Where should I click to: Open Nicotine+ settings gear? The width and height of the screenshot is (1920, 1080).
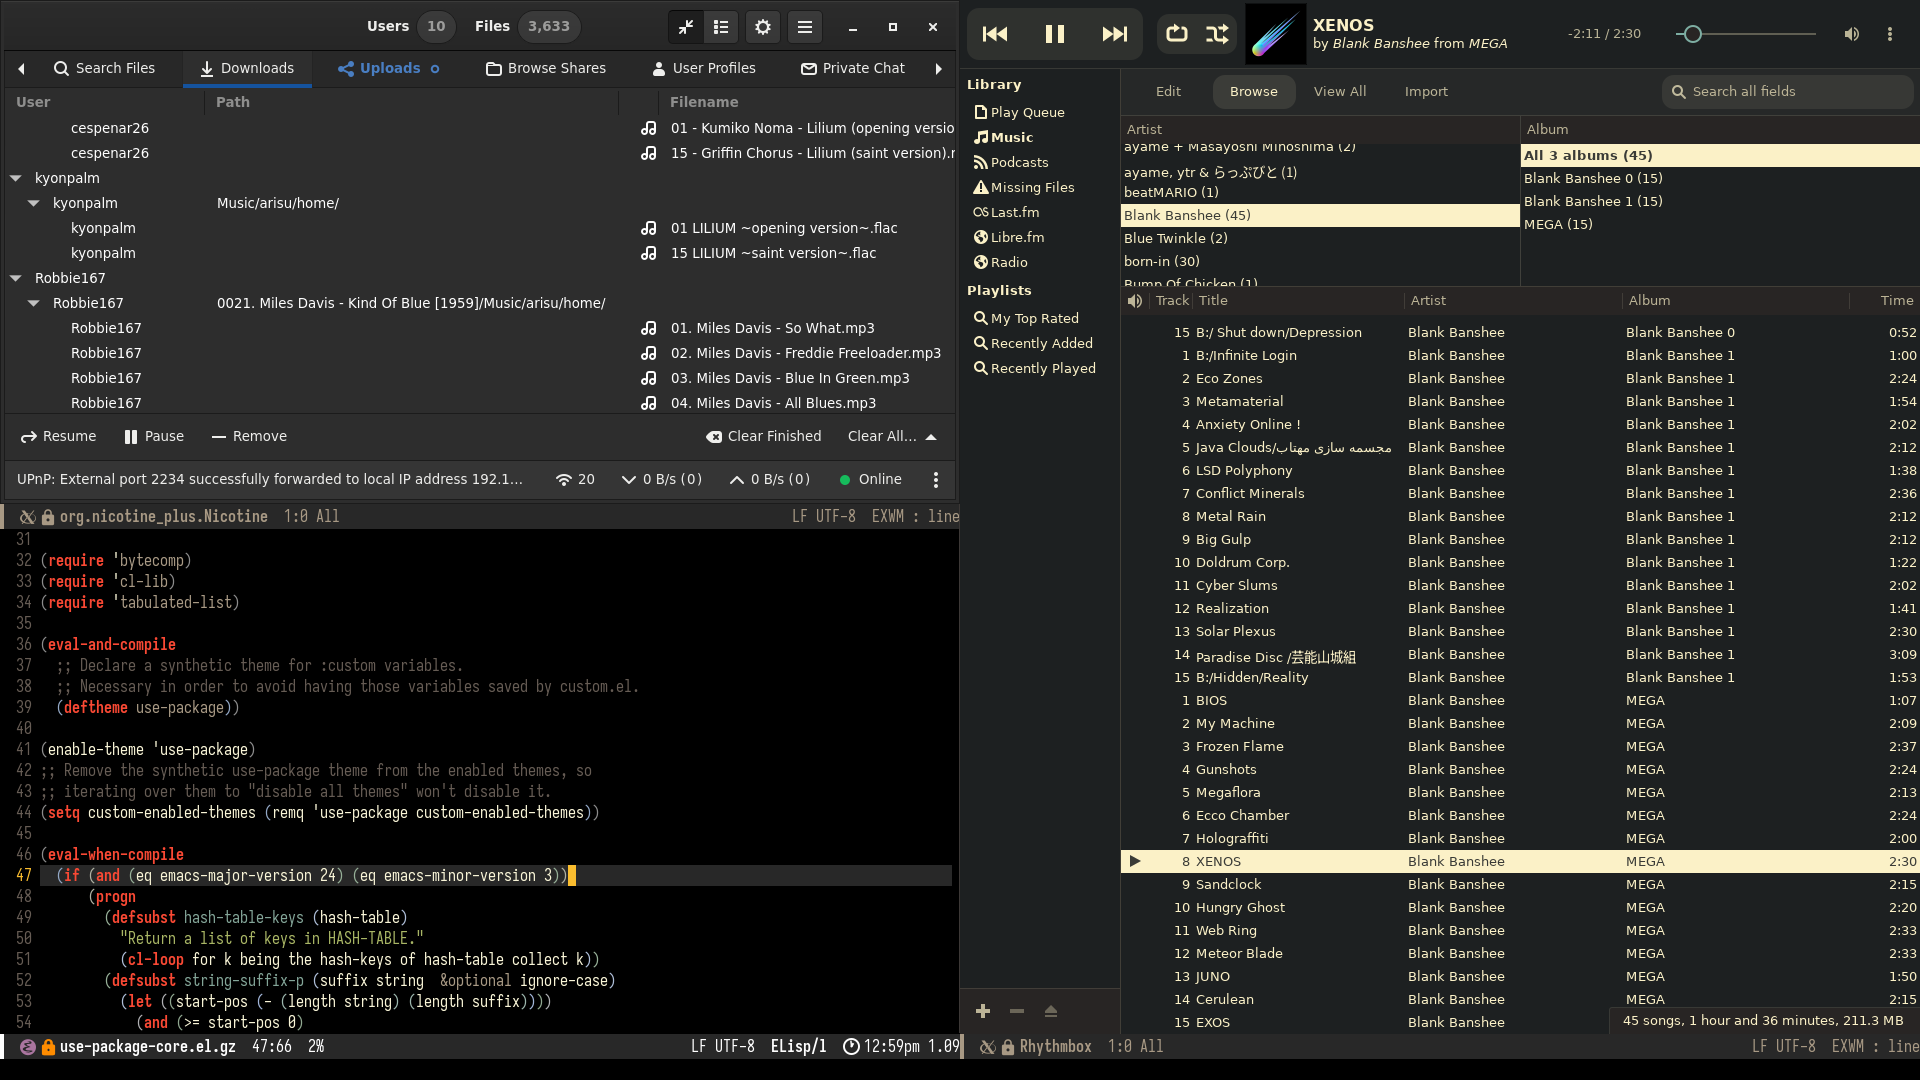point(763,27)
